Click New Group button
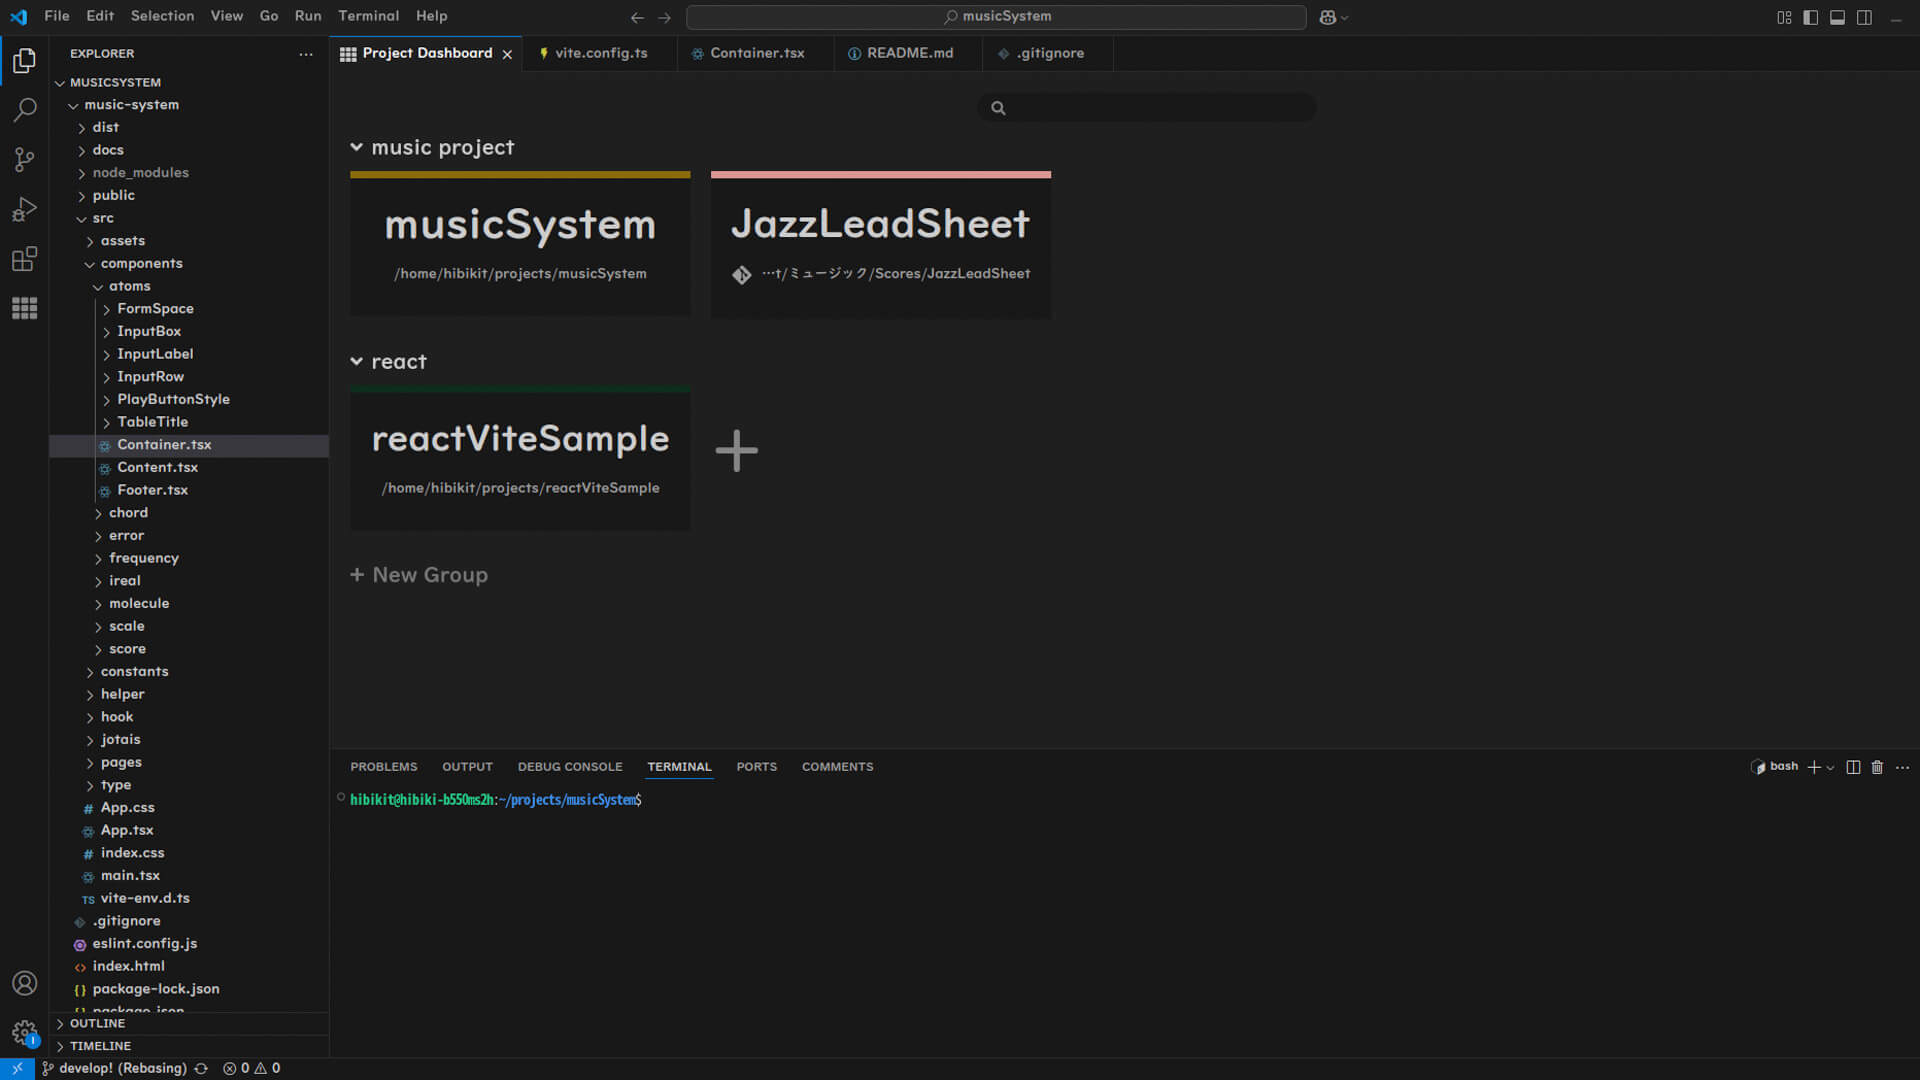The width and height of the screenshot is (1920, 1080). 419,575
